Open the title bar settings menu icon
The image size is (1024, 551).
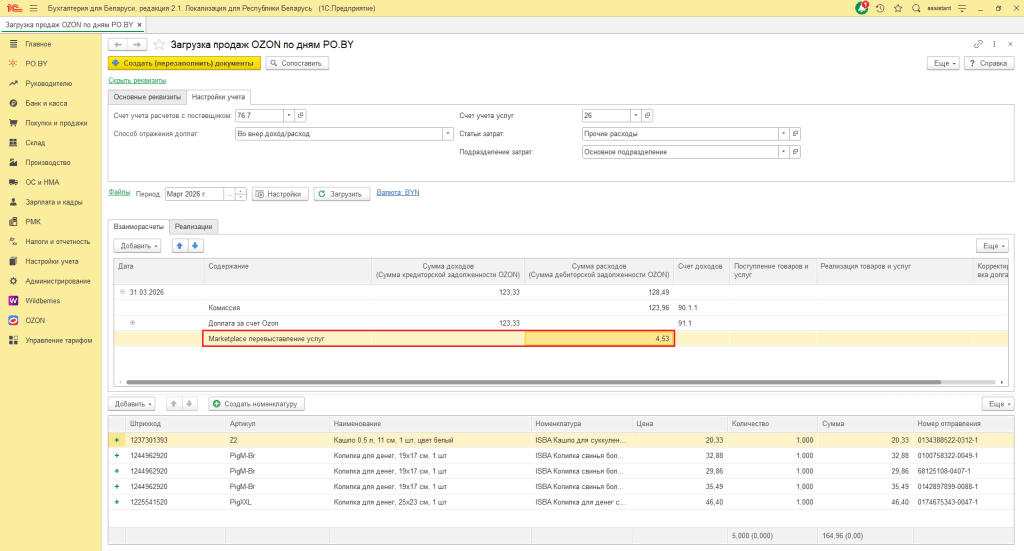tap(962, 8)
